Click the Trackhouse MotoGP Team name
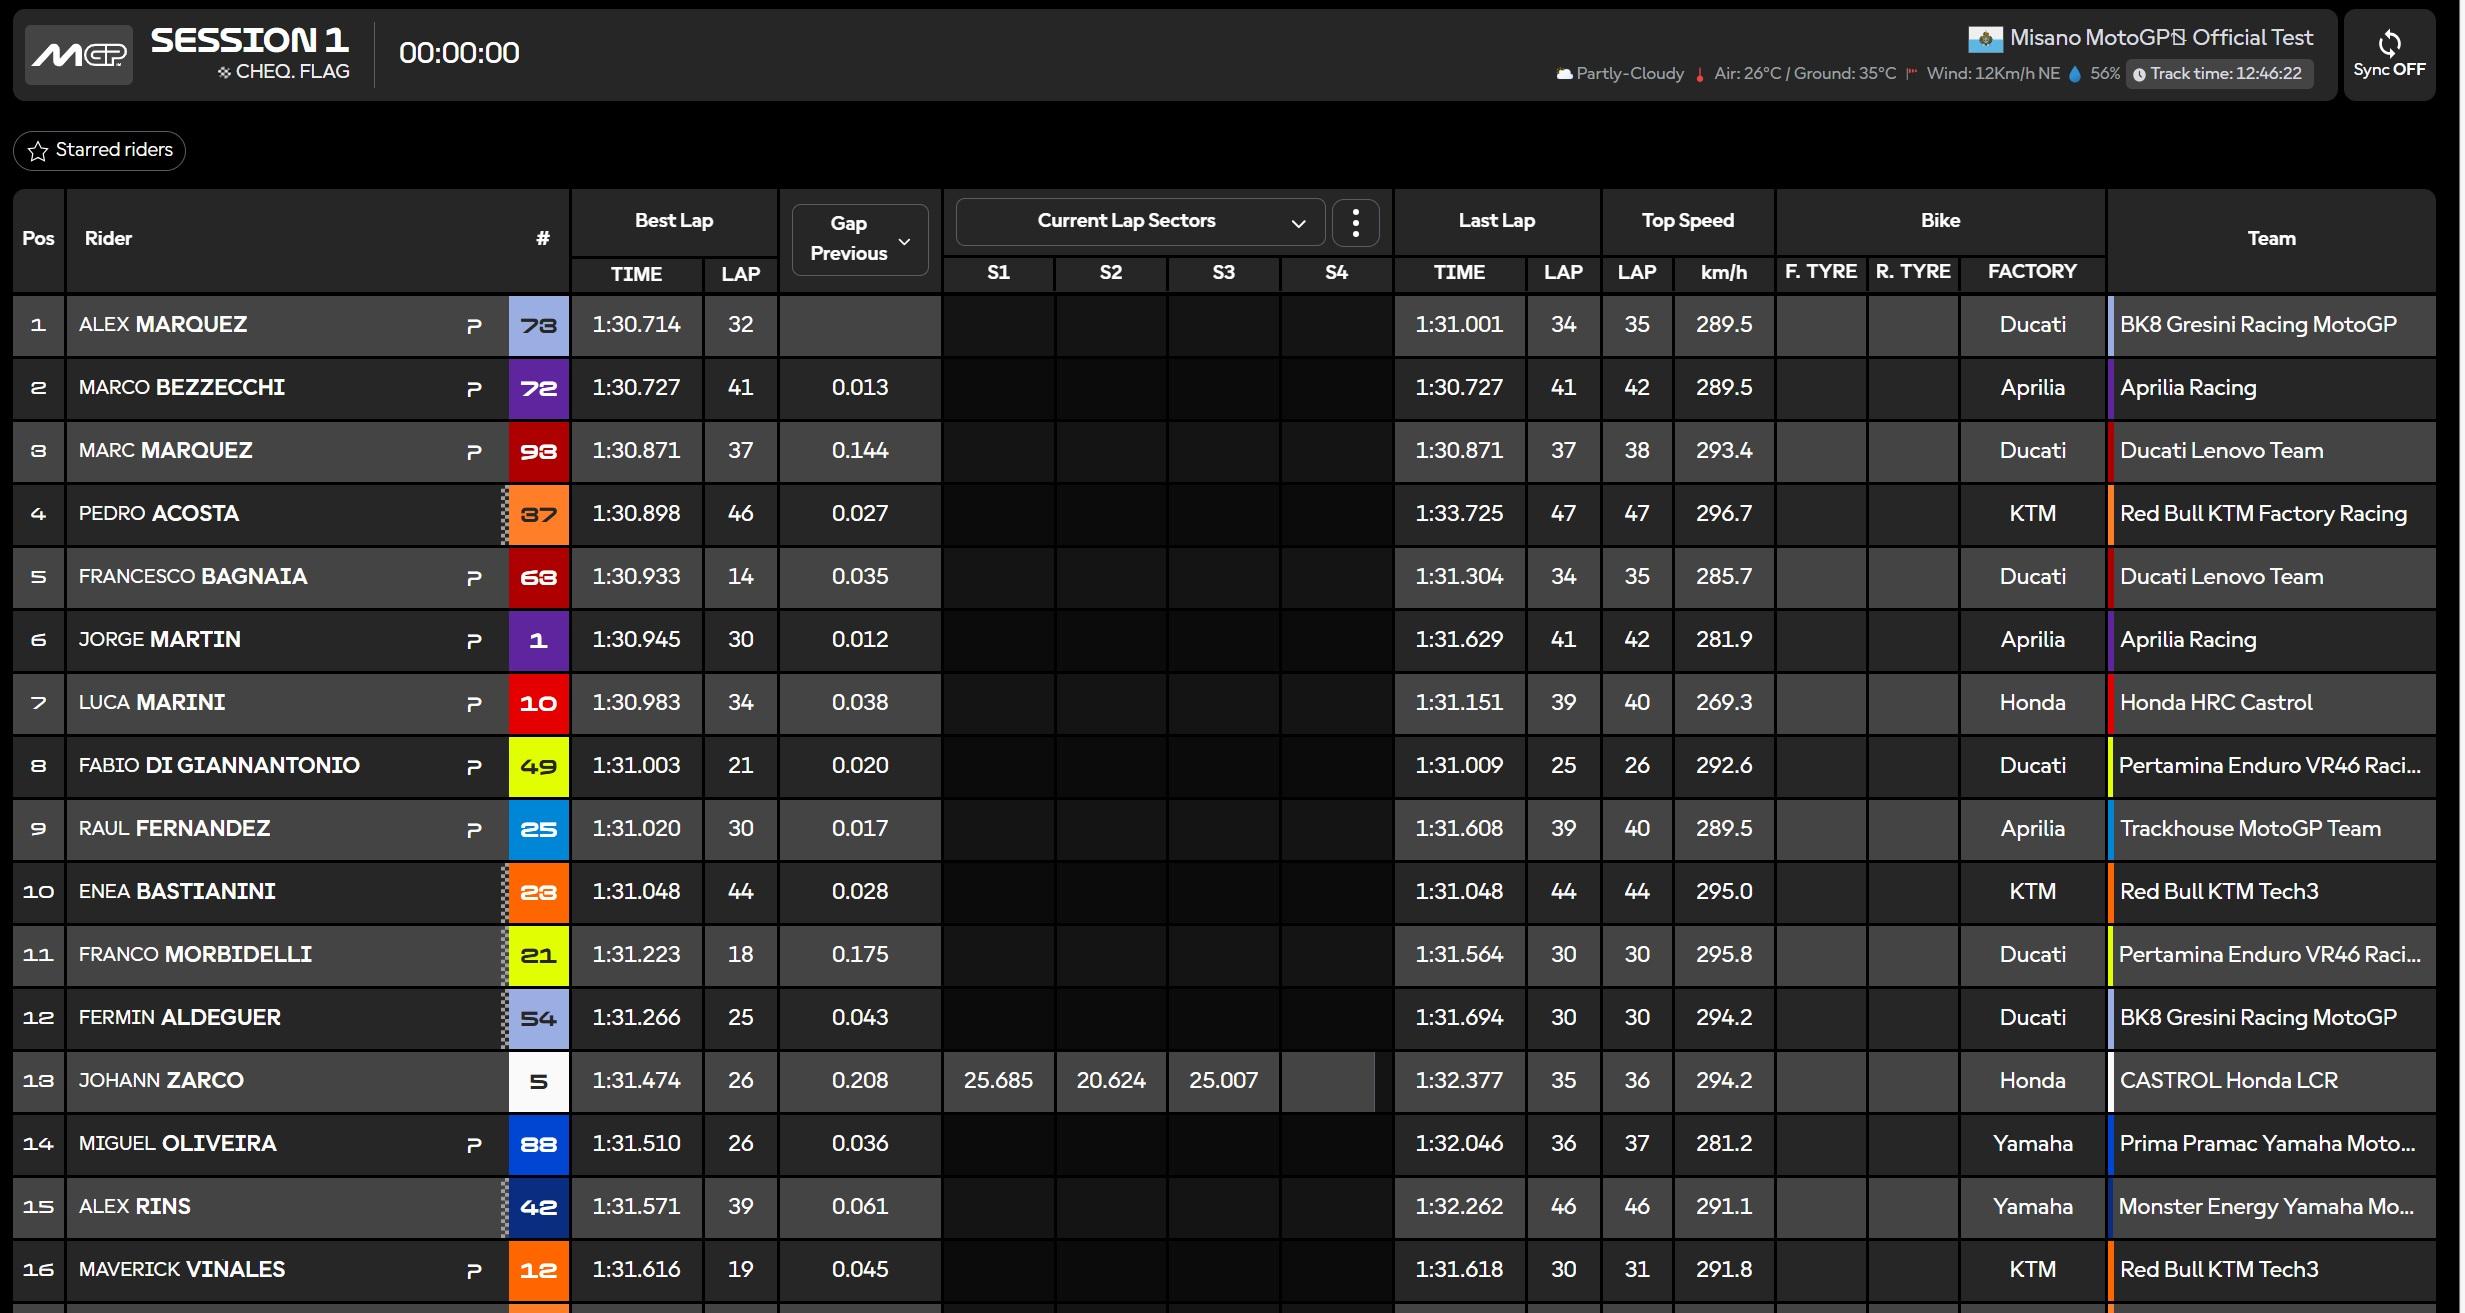 point(2250,829)
